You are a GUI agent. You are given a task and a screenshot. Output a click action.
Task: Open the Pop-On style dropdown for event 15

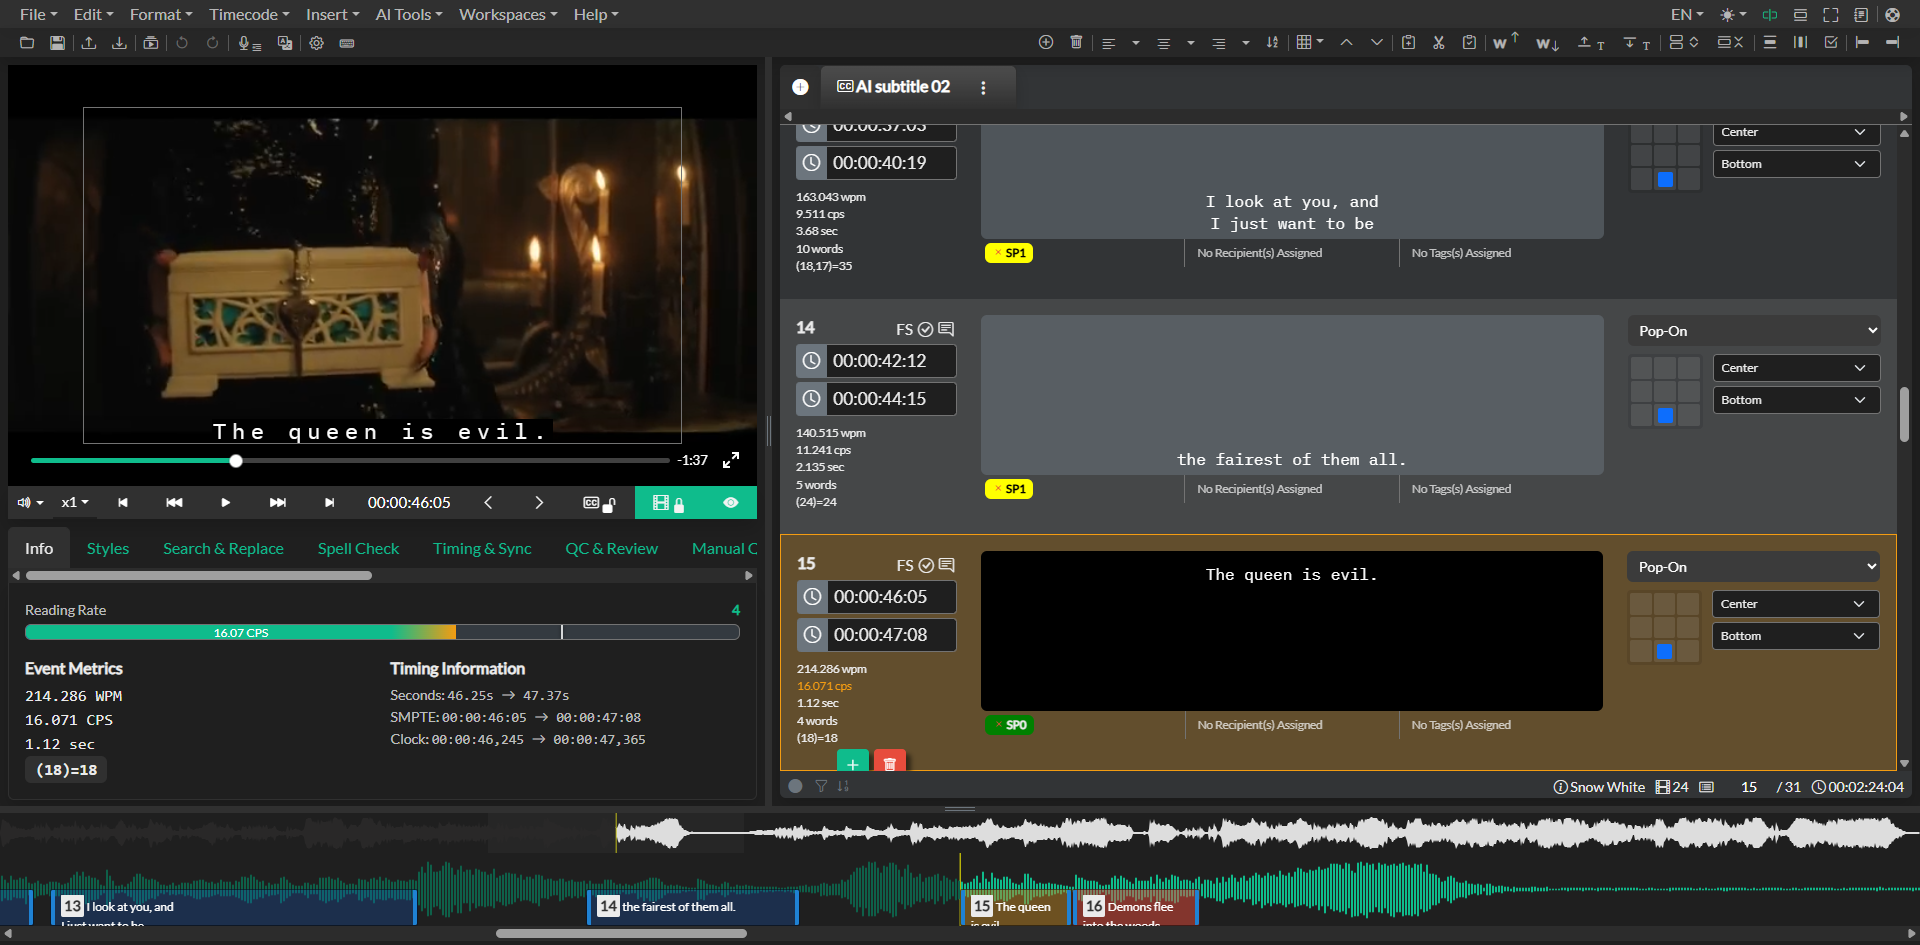click(x=1754, y=567)
